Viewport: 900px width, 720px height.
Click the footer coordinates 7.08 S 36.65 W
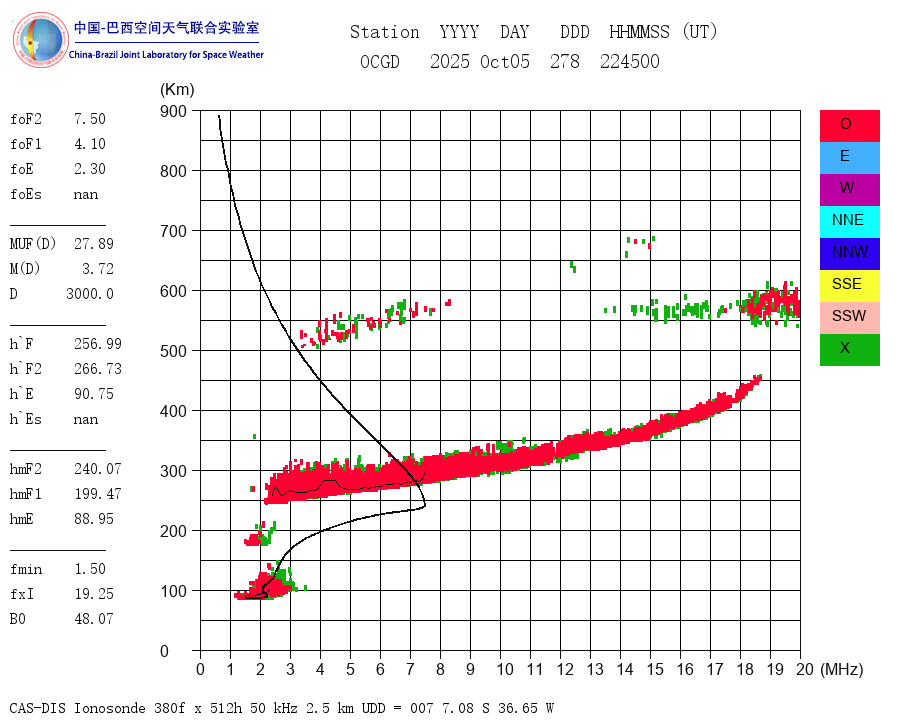click(498, 708)
